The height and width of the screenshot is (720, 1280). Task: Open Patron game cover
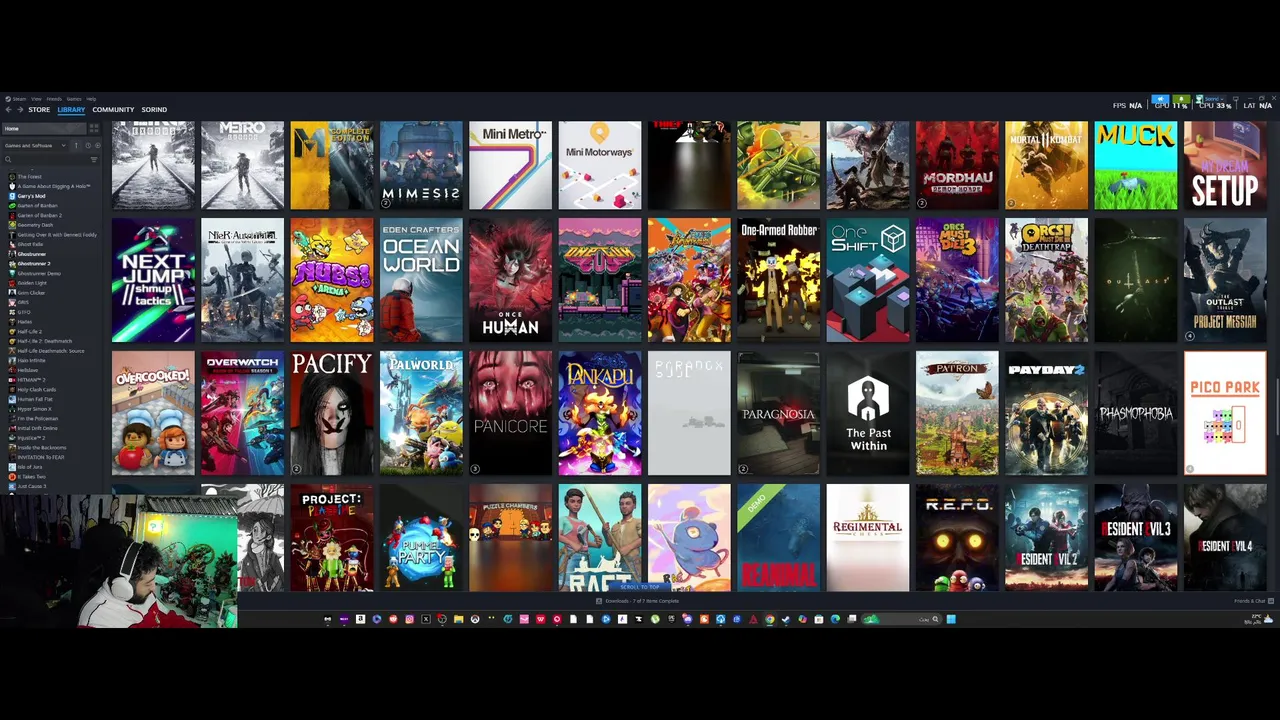pyautogui.click(x=957, y=413)
